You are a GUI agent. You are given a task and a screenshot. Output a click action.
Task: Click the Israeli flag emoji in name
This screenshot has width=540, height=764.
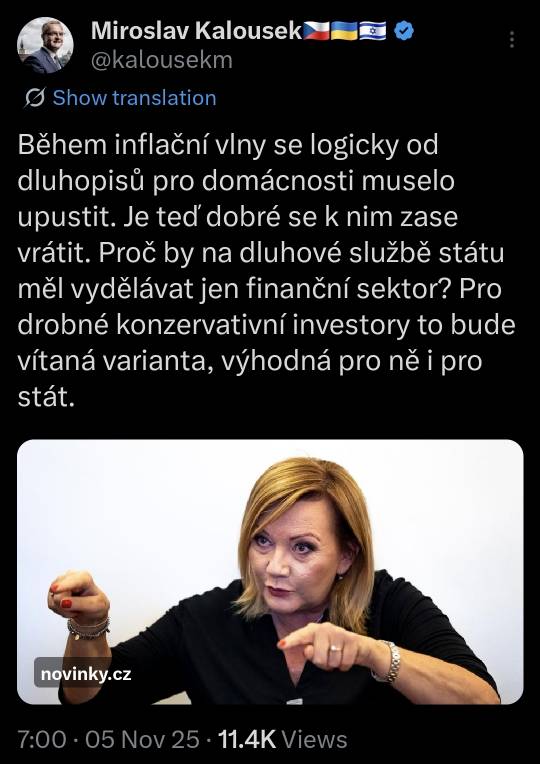(x=373, y=31)
